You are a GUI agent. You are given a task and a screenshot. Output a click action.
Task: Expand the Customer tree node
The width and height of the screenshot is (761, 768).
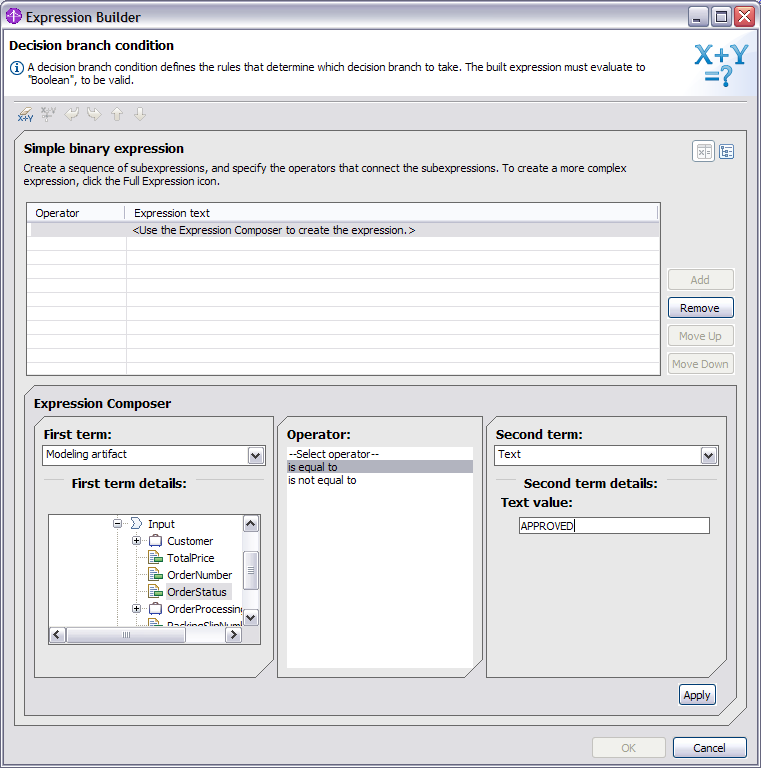click(136, 541)
